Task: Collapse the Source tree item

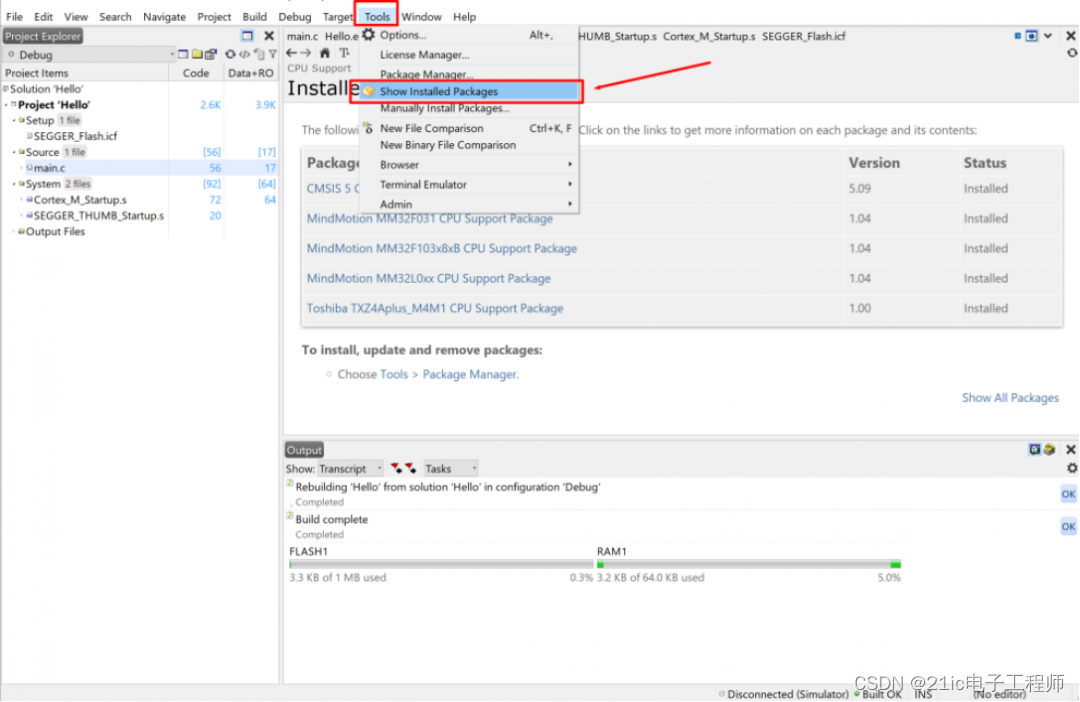Action: pos(15,152)
